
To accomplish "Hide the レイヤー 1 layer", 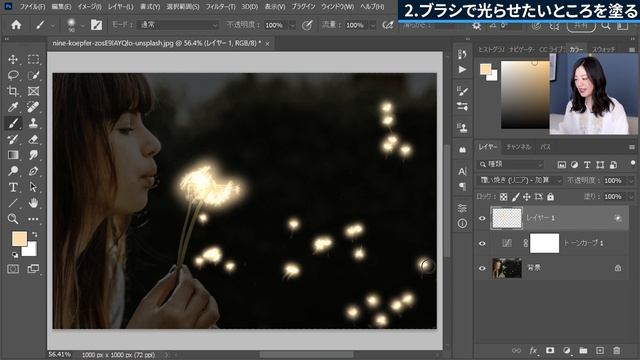I will (482, 218).
